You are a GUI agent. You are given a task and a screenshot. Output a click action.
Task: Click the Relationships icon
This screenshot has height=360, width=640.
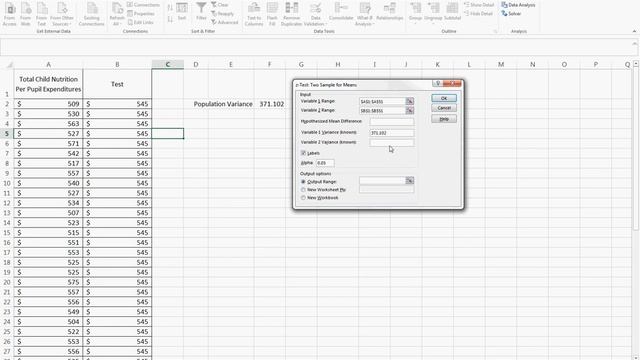[390, 12]
